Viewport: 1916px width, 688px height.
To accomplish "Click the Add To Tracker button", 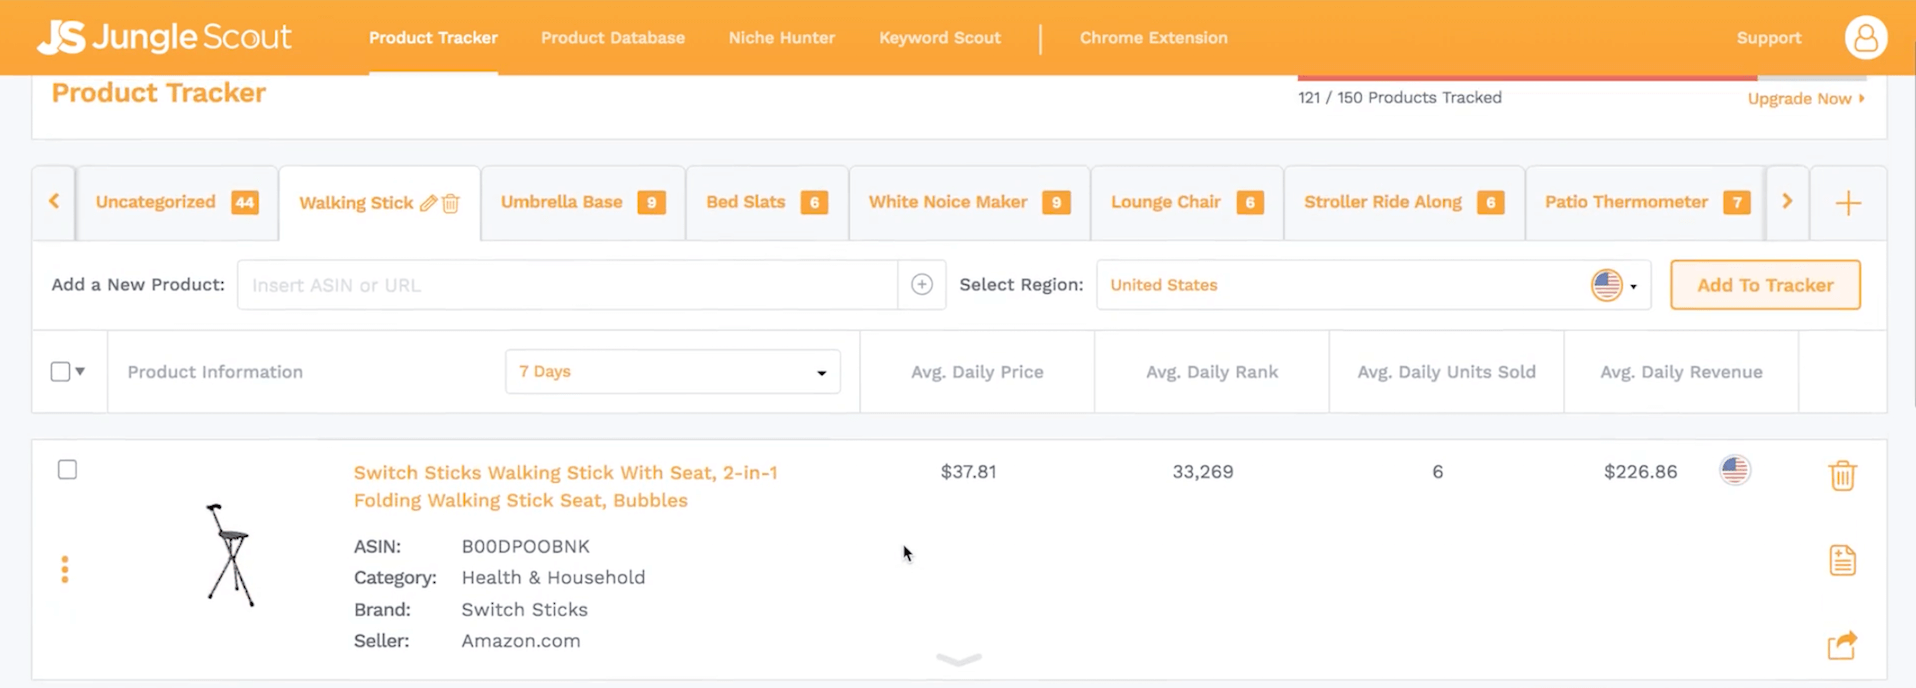I will pyautogui.click(x=1765, y=285).
